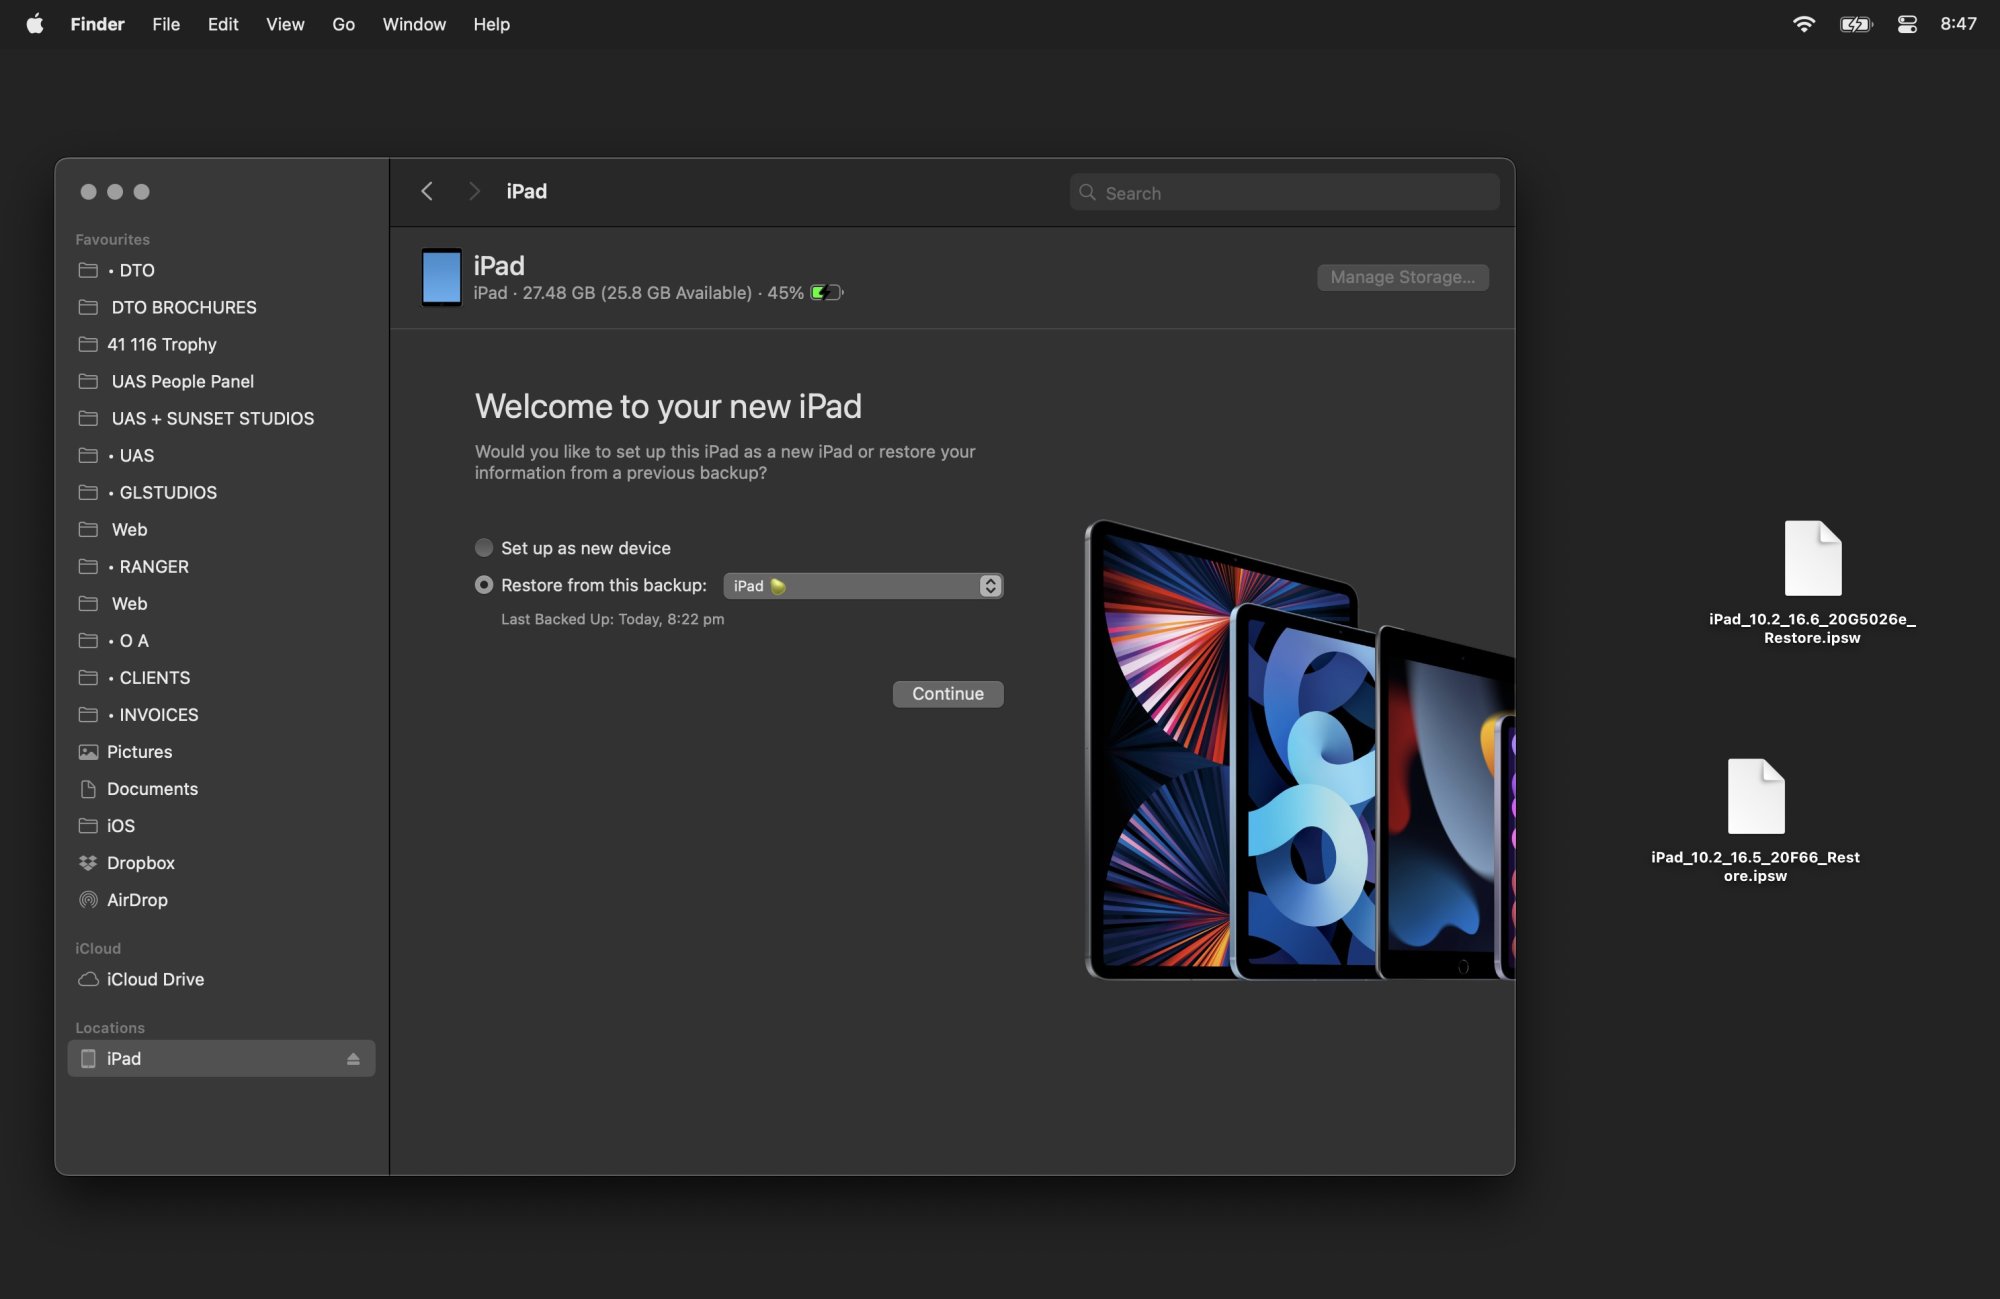Open the Window menu
The height and width of the screenshot is (1299, 2000).
pyautogui.click(x=414, y=24)
